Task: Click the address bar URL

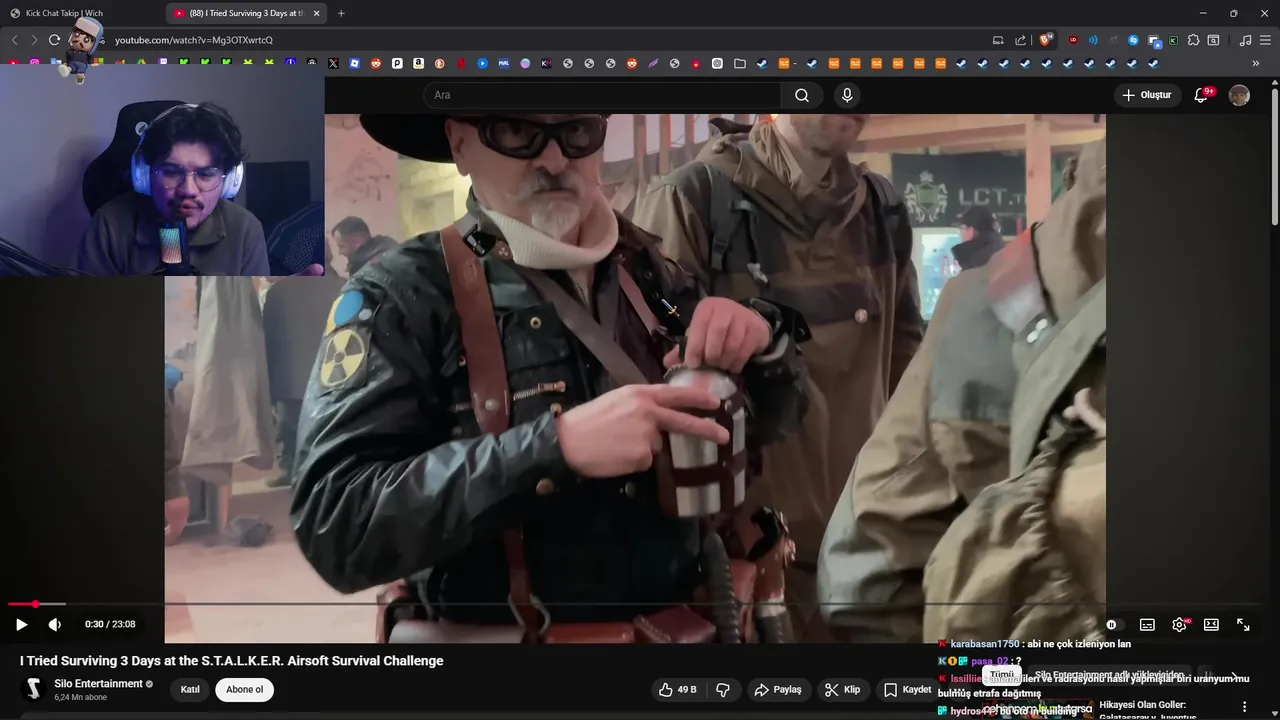Action: point(194,40)
